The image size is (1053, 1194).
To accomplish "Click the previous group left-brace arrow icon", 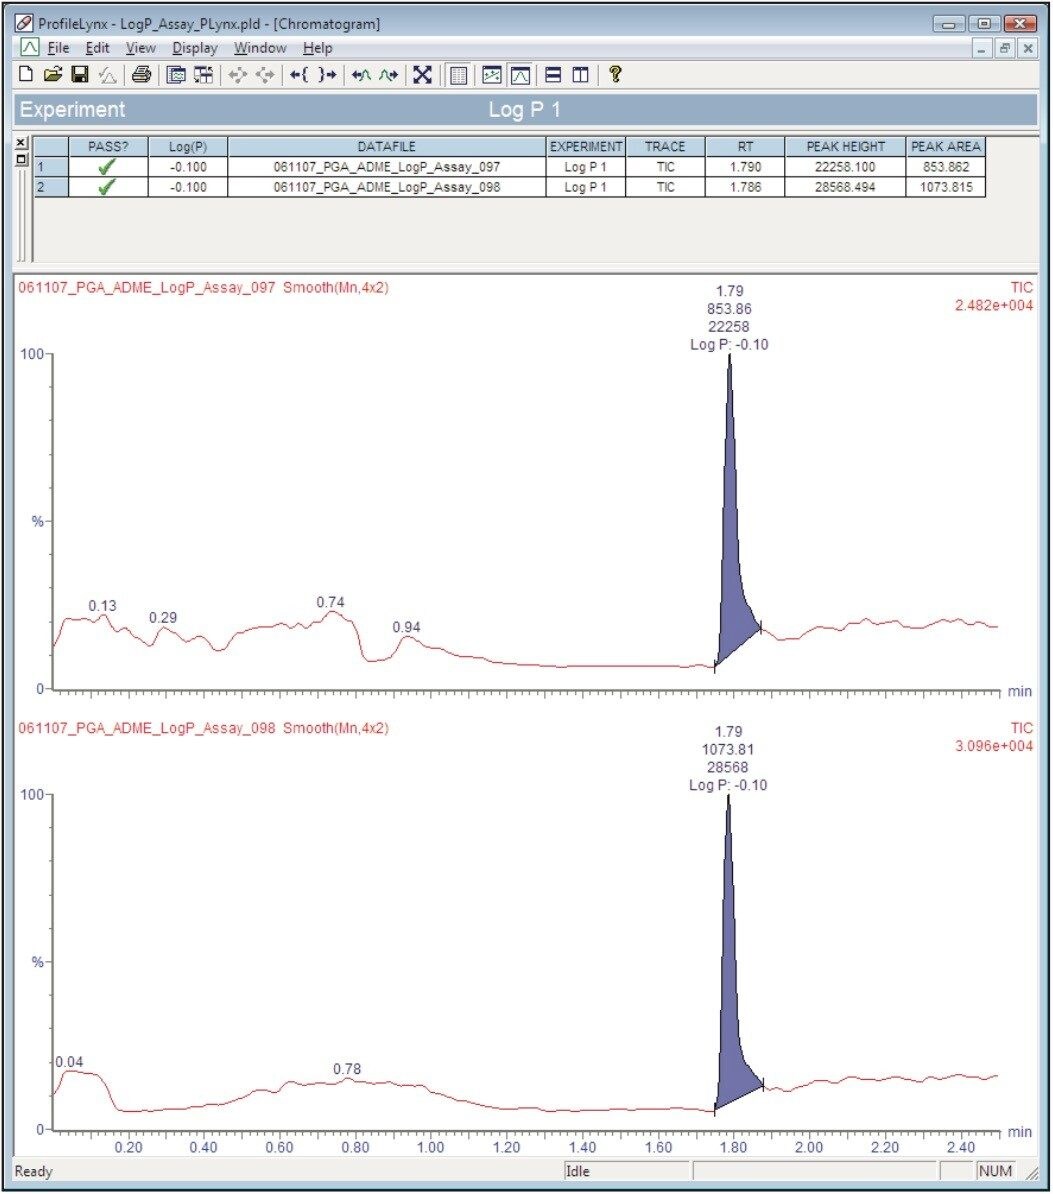I will (x=299, y=75).
